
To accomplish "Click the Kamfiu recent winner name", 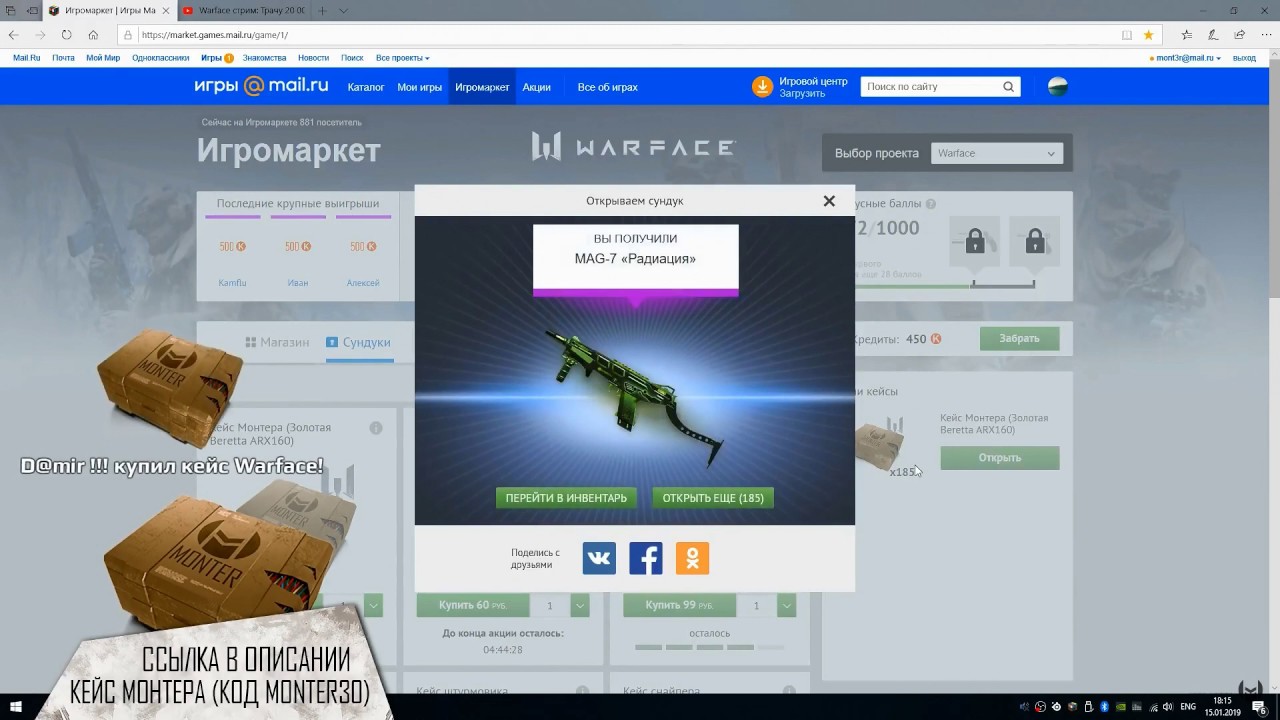I will click(232, 283).
